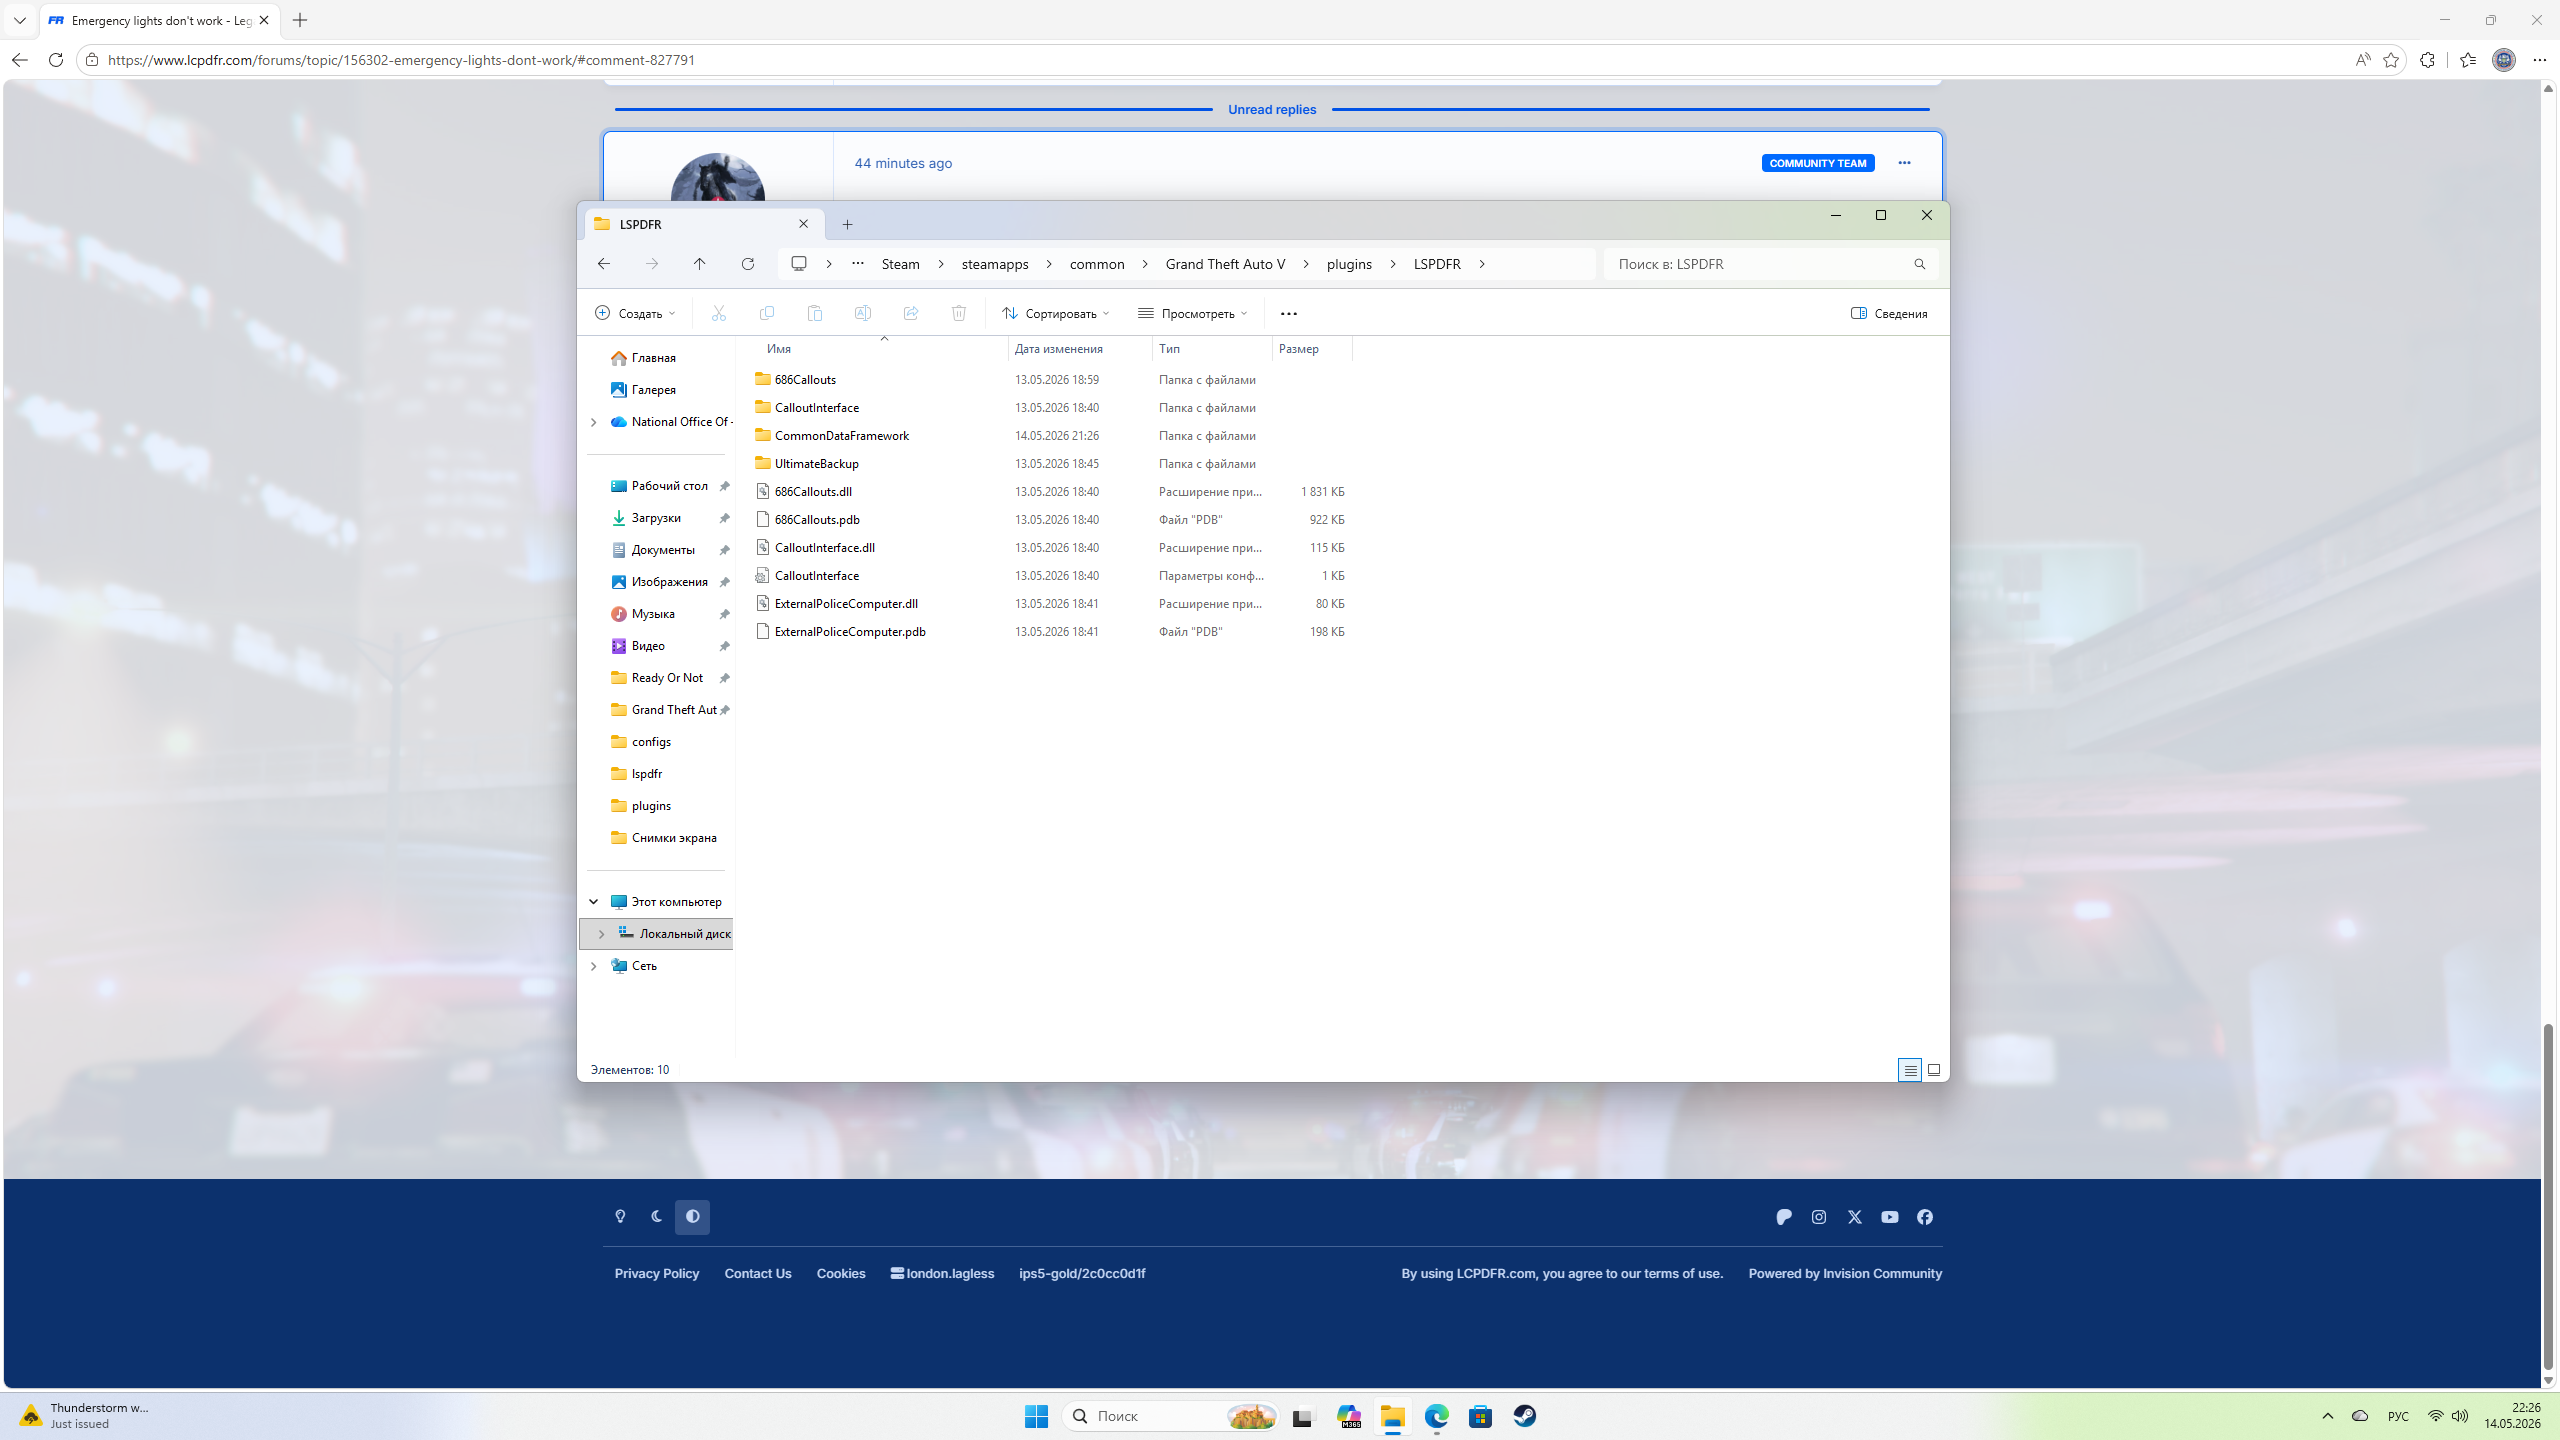The image size is (2560, 1440).
Task: Open the See more ellipsis in toolbar
Action: [x=1288, y=313]
